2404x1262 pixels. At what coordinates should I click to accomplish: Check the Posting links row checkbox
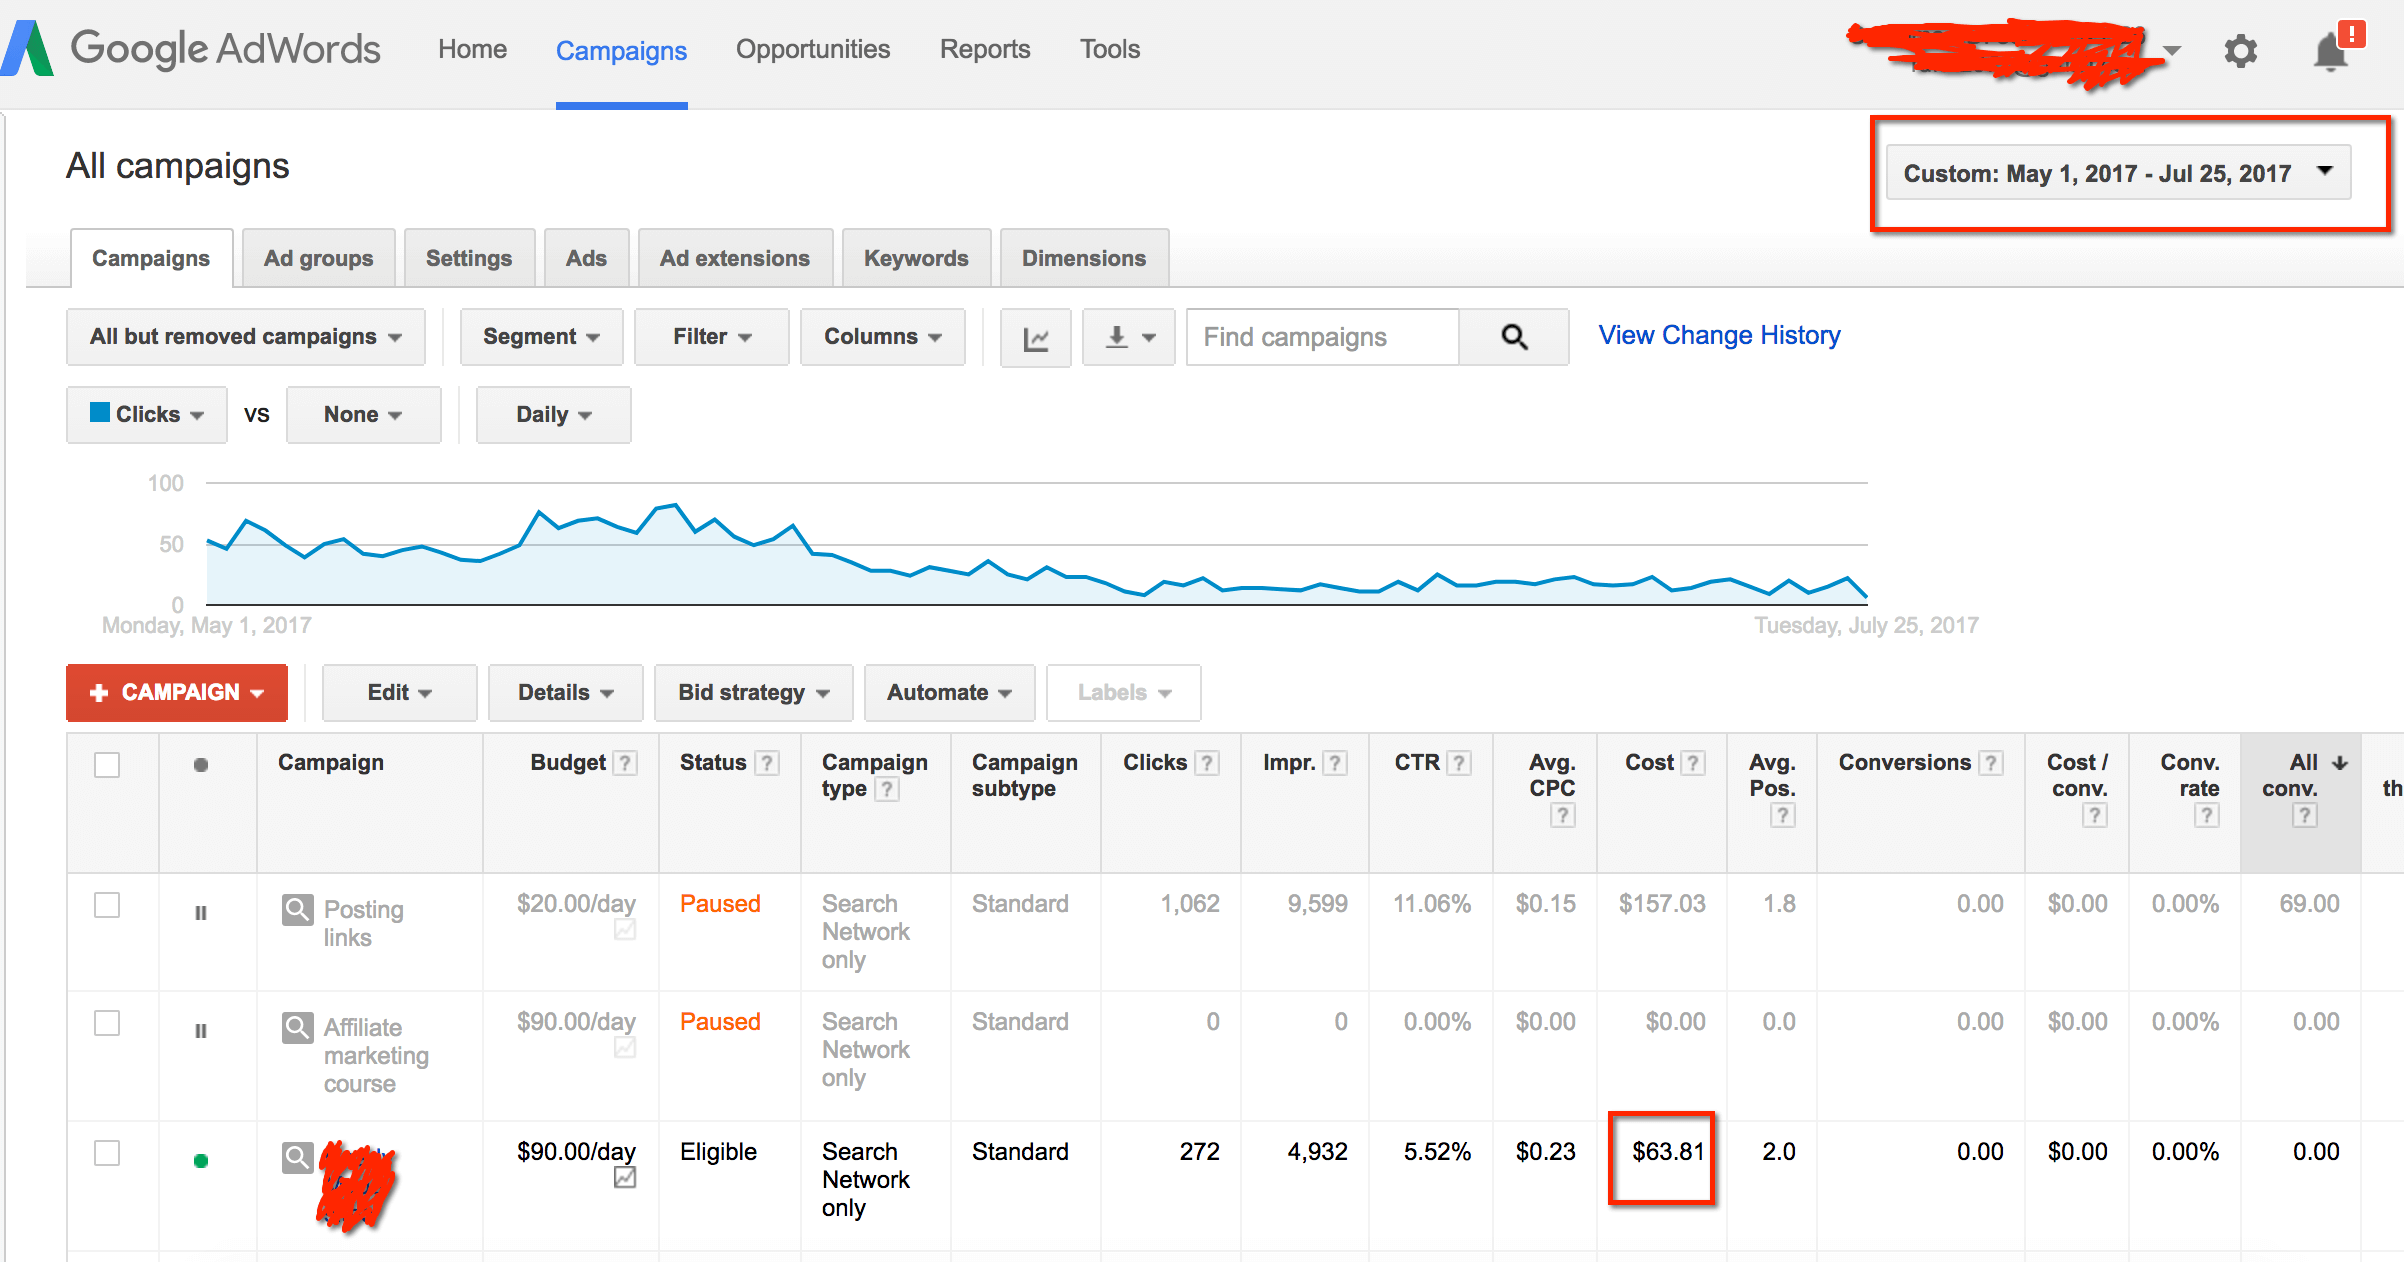click(107, 905)
